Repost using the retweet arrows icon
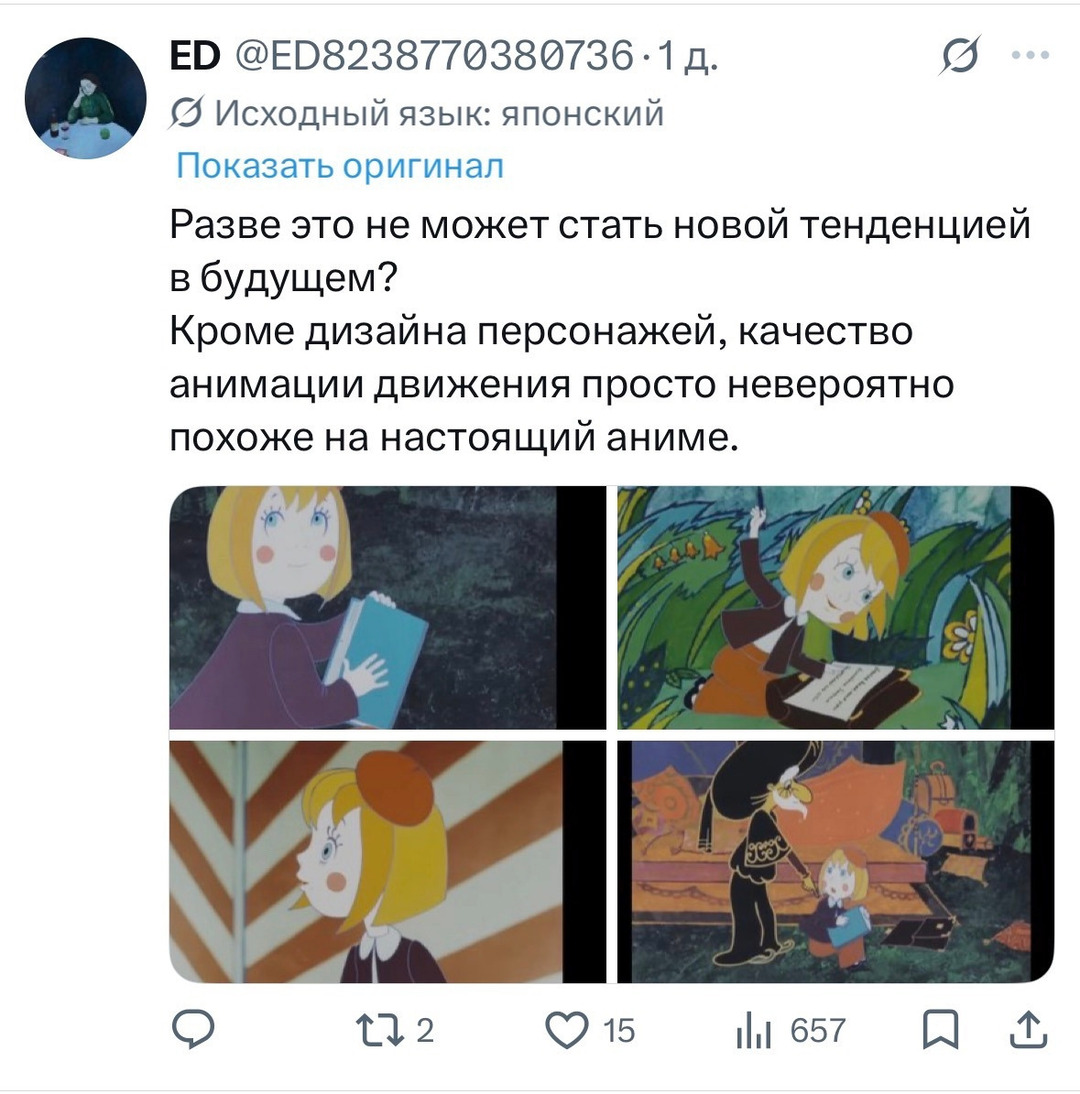Viewport: 1080px width, 1094px height. (380, 1030)
